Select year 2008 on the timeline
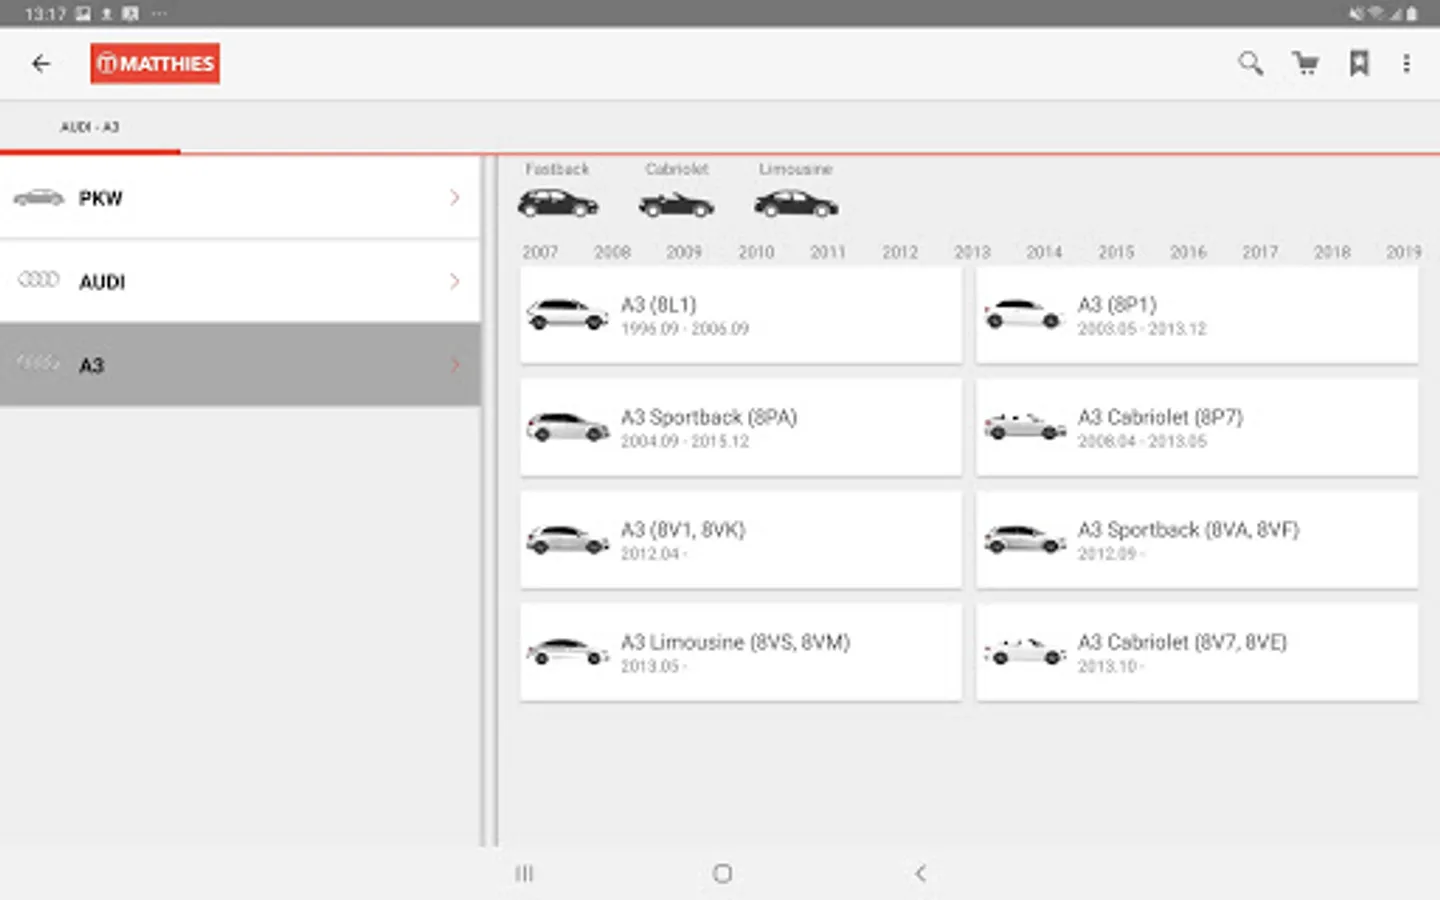 coord(612,252)
